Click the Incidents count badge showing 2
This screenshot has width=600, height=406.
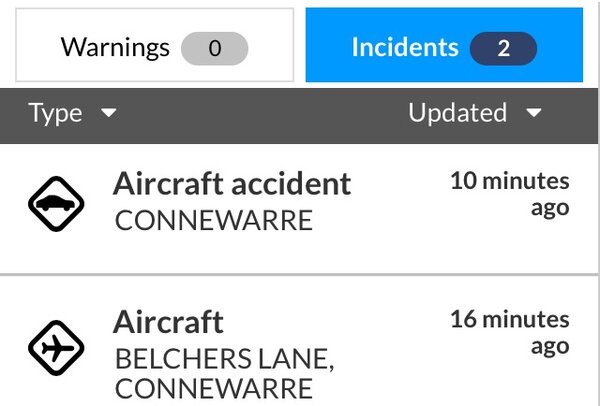pos(503,47)
